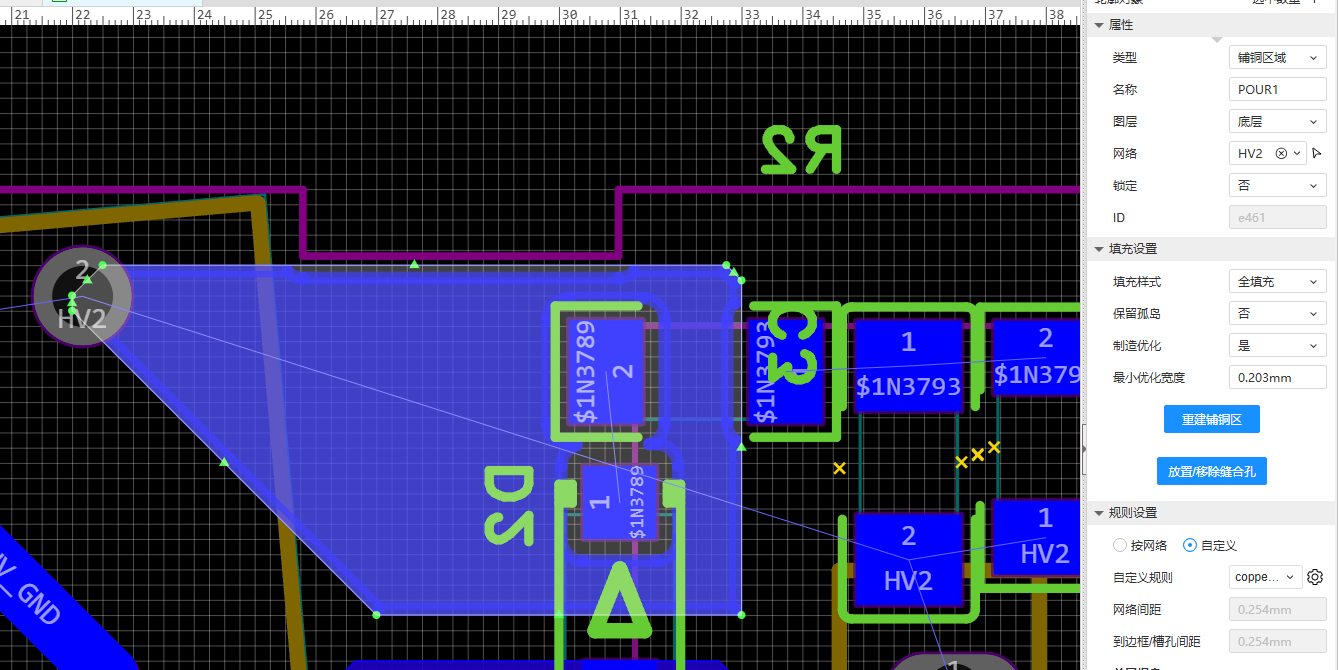This screenshot has height=670, width=1338.
Task: Select the D2 silkscreen designator
Action: click(510, 506)
